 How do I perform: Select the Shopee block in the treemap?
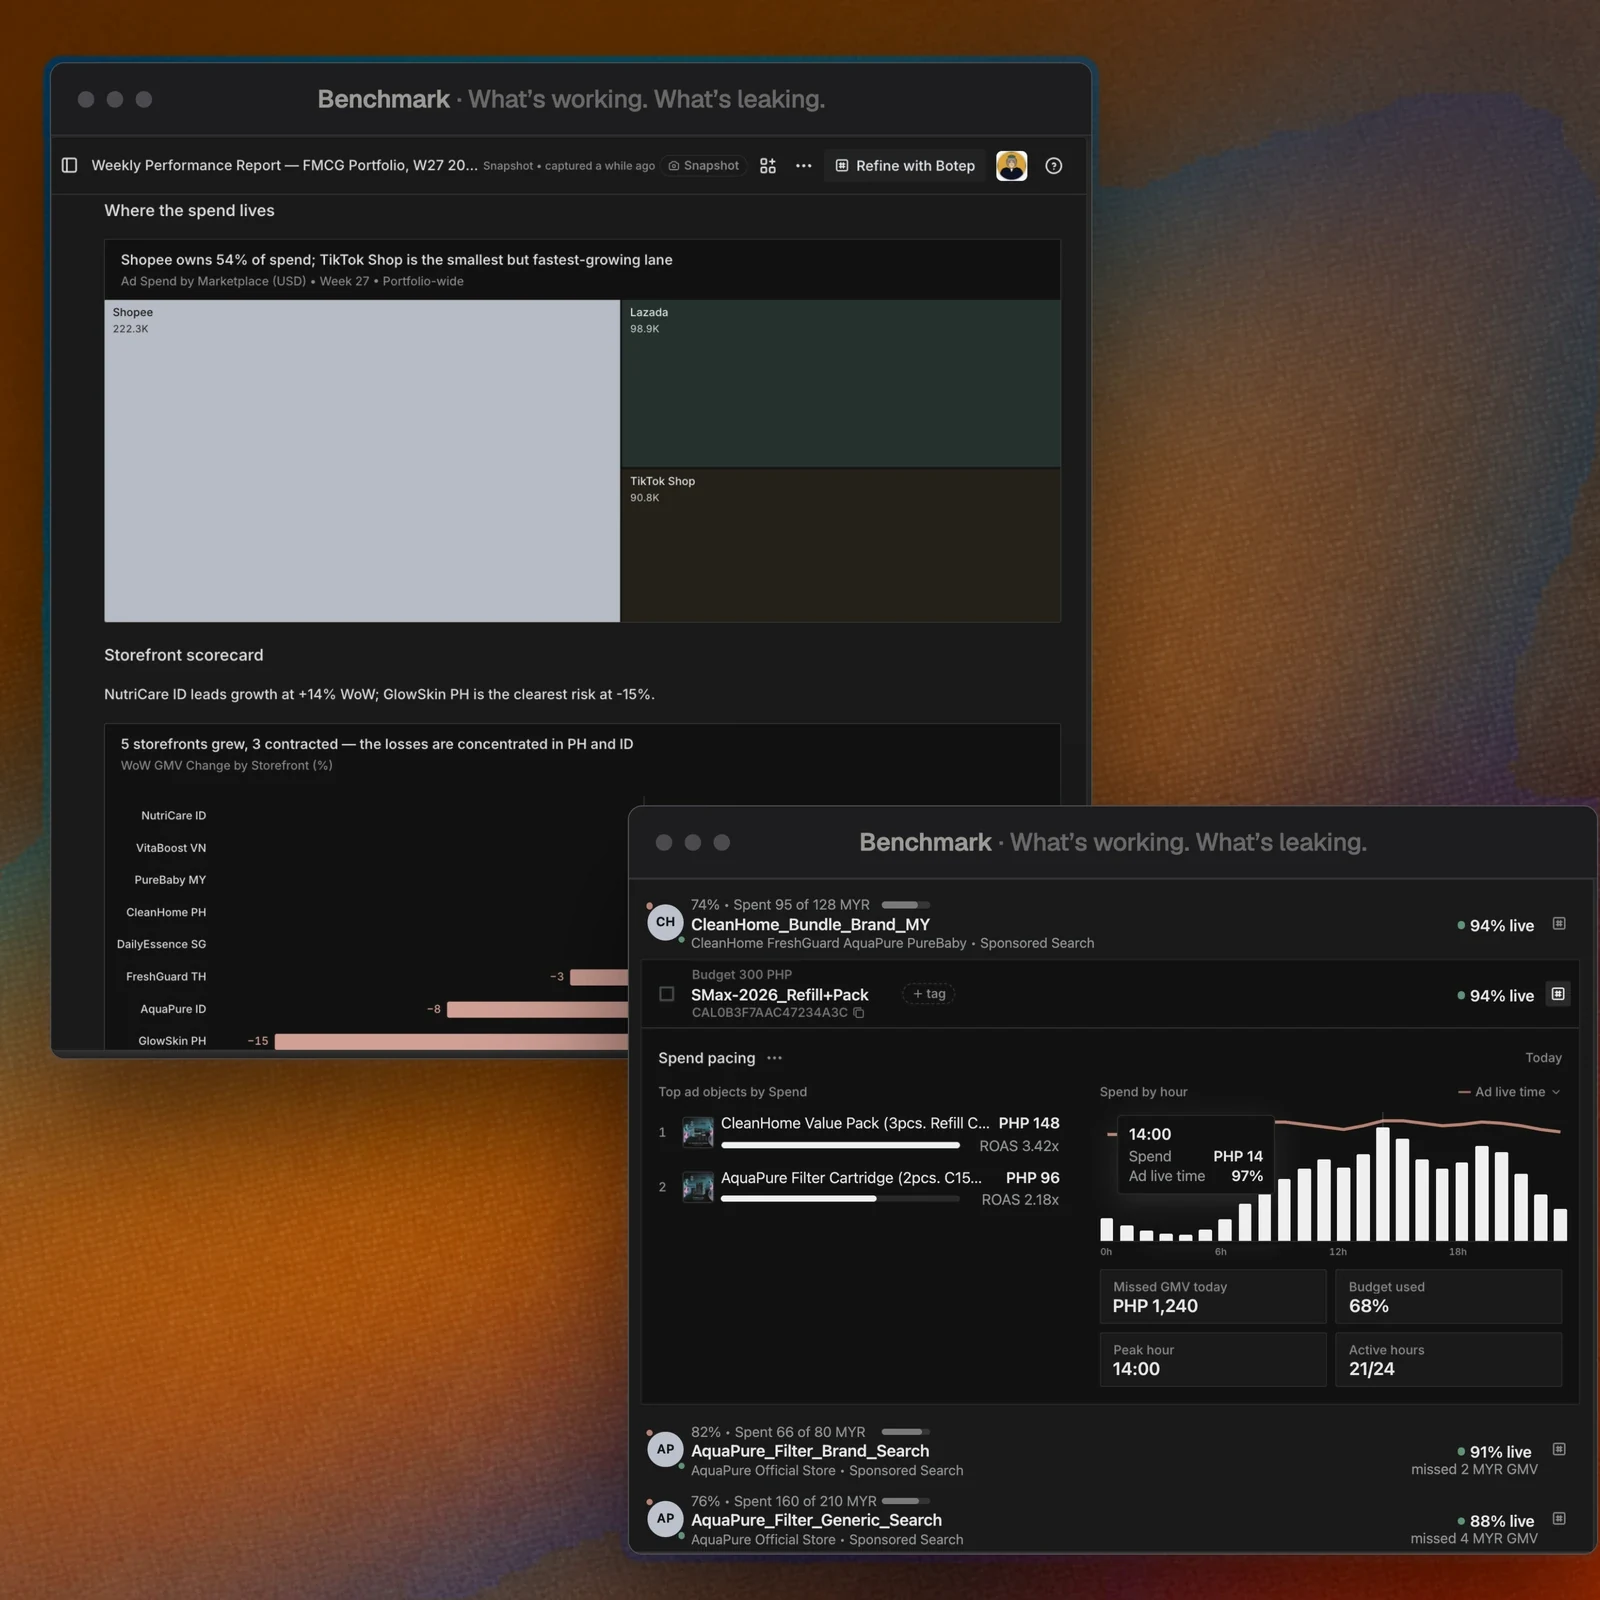click(x=362, y=461)
